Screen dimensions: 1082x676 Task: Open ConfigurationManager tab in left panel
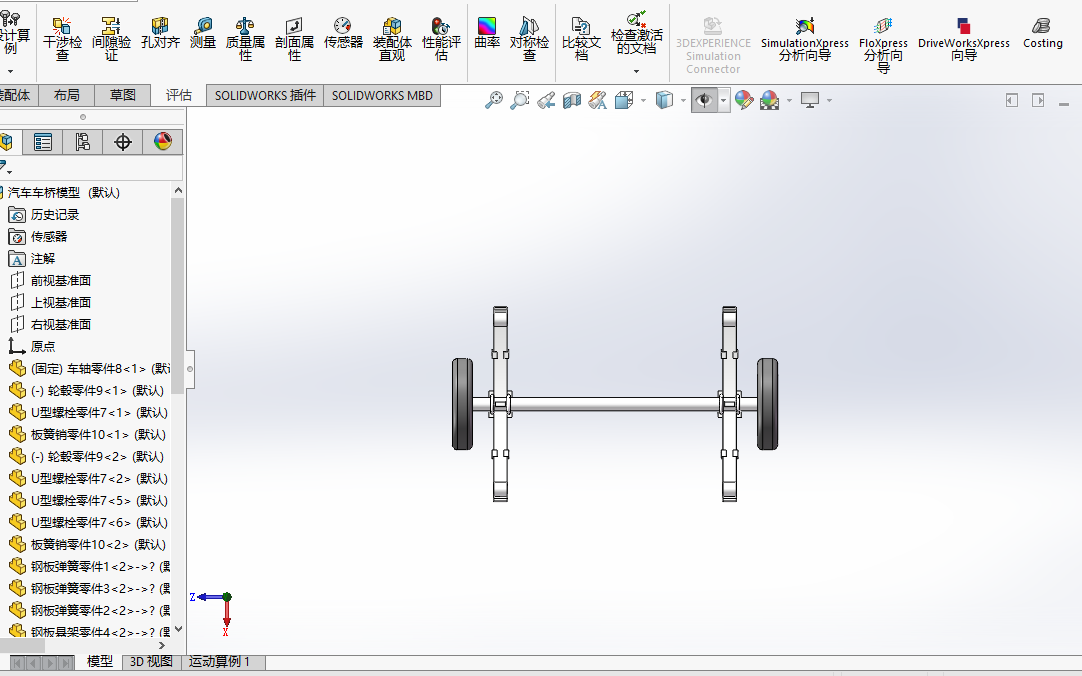[83, 142]
